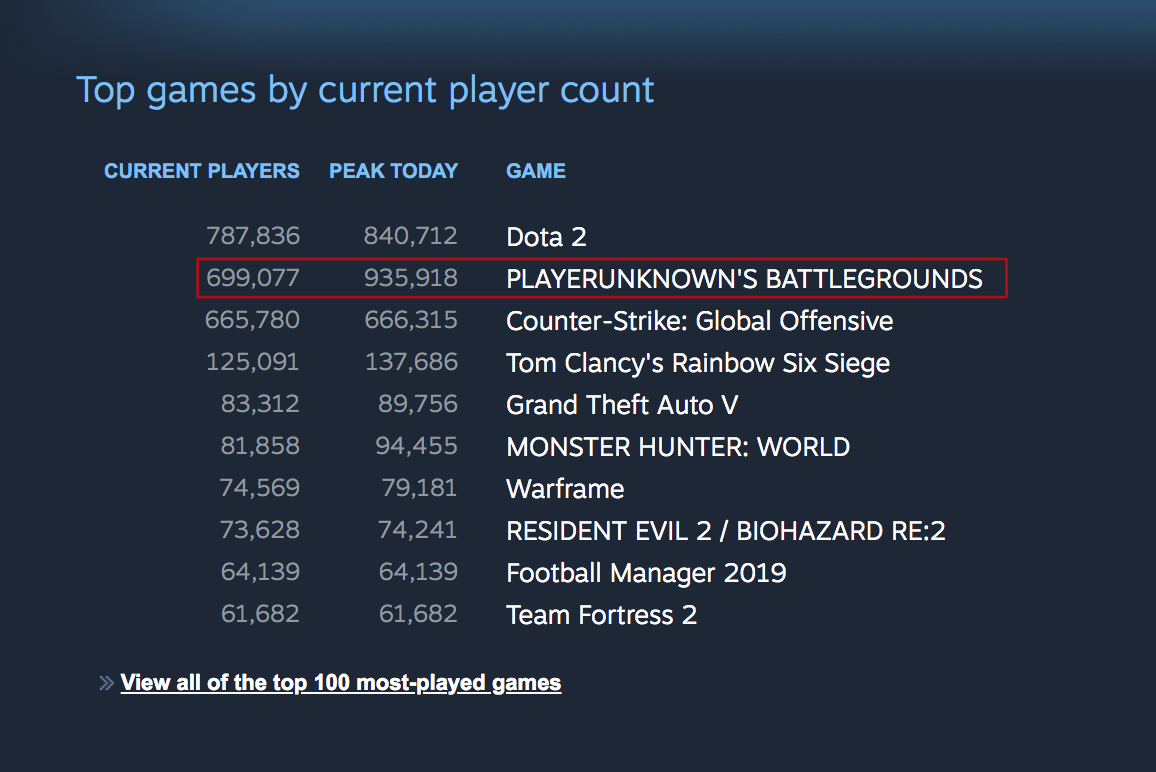Open the Dota 2 game link

[x=546, y=237]
